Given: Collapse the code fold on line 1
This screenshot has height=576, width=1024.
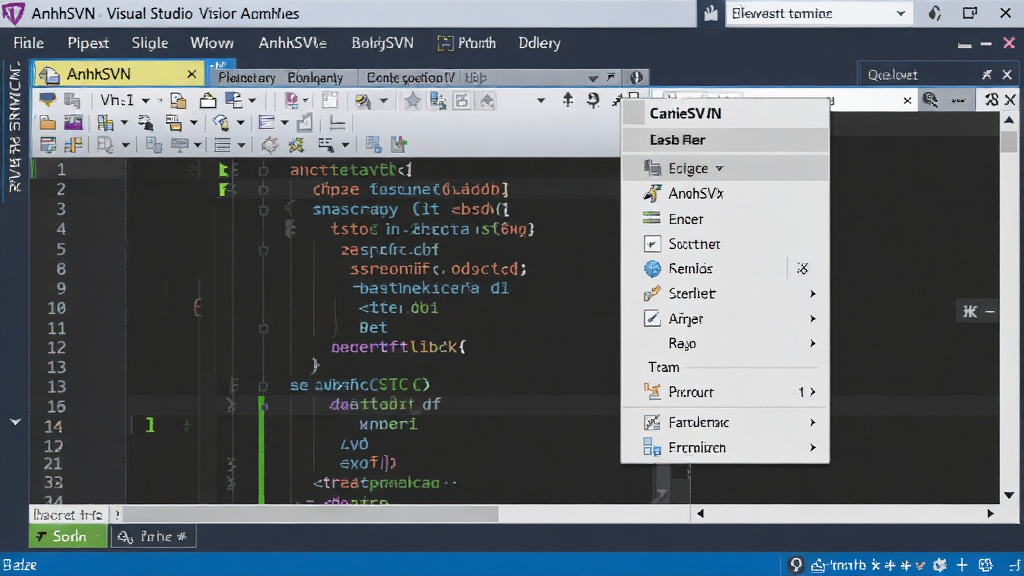Looking at the screenshot, I should [263, 170].
